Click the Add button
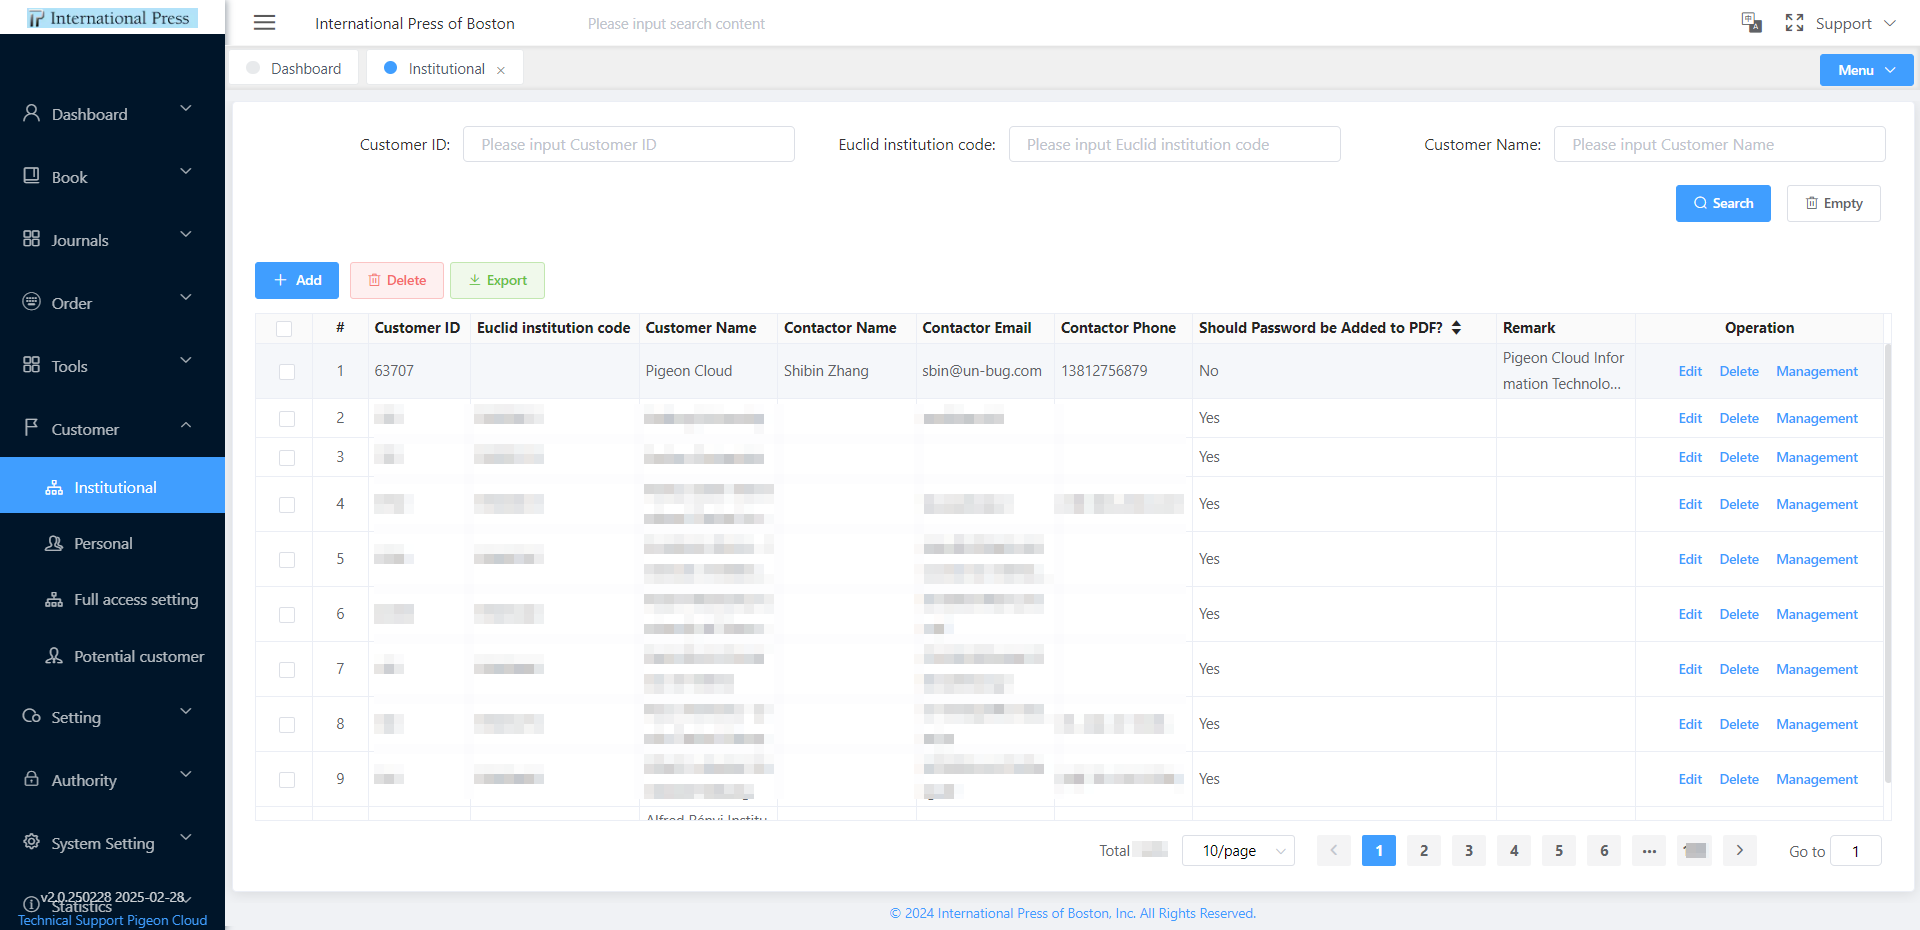This screenshot has height=930, width=1920. pyautogui.click(x=297, y=280)
